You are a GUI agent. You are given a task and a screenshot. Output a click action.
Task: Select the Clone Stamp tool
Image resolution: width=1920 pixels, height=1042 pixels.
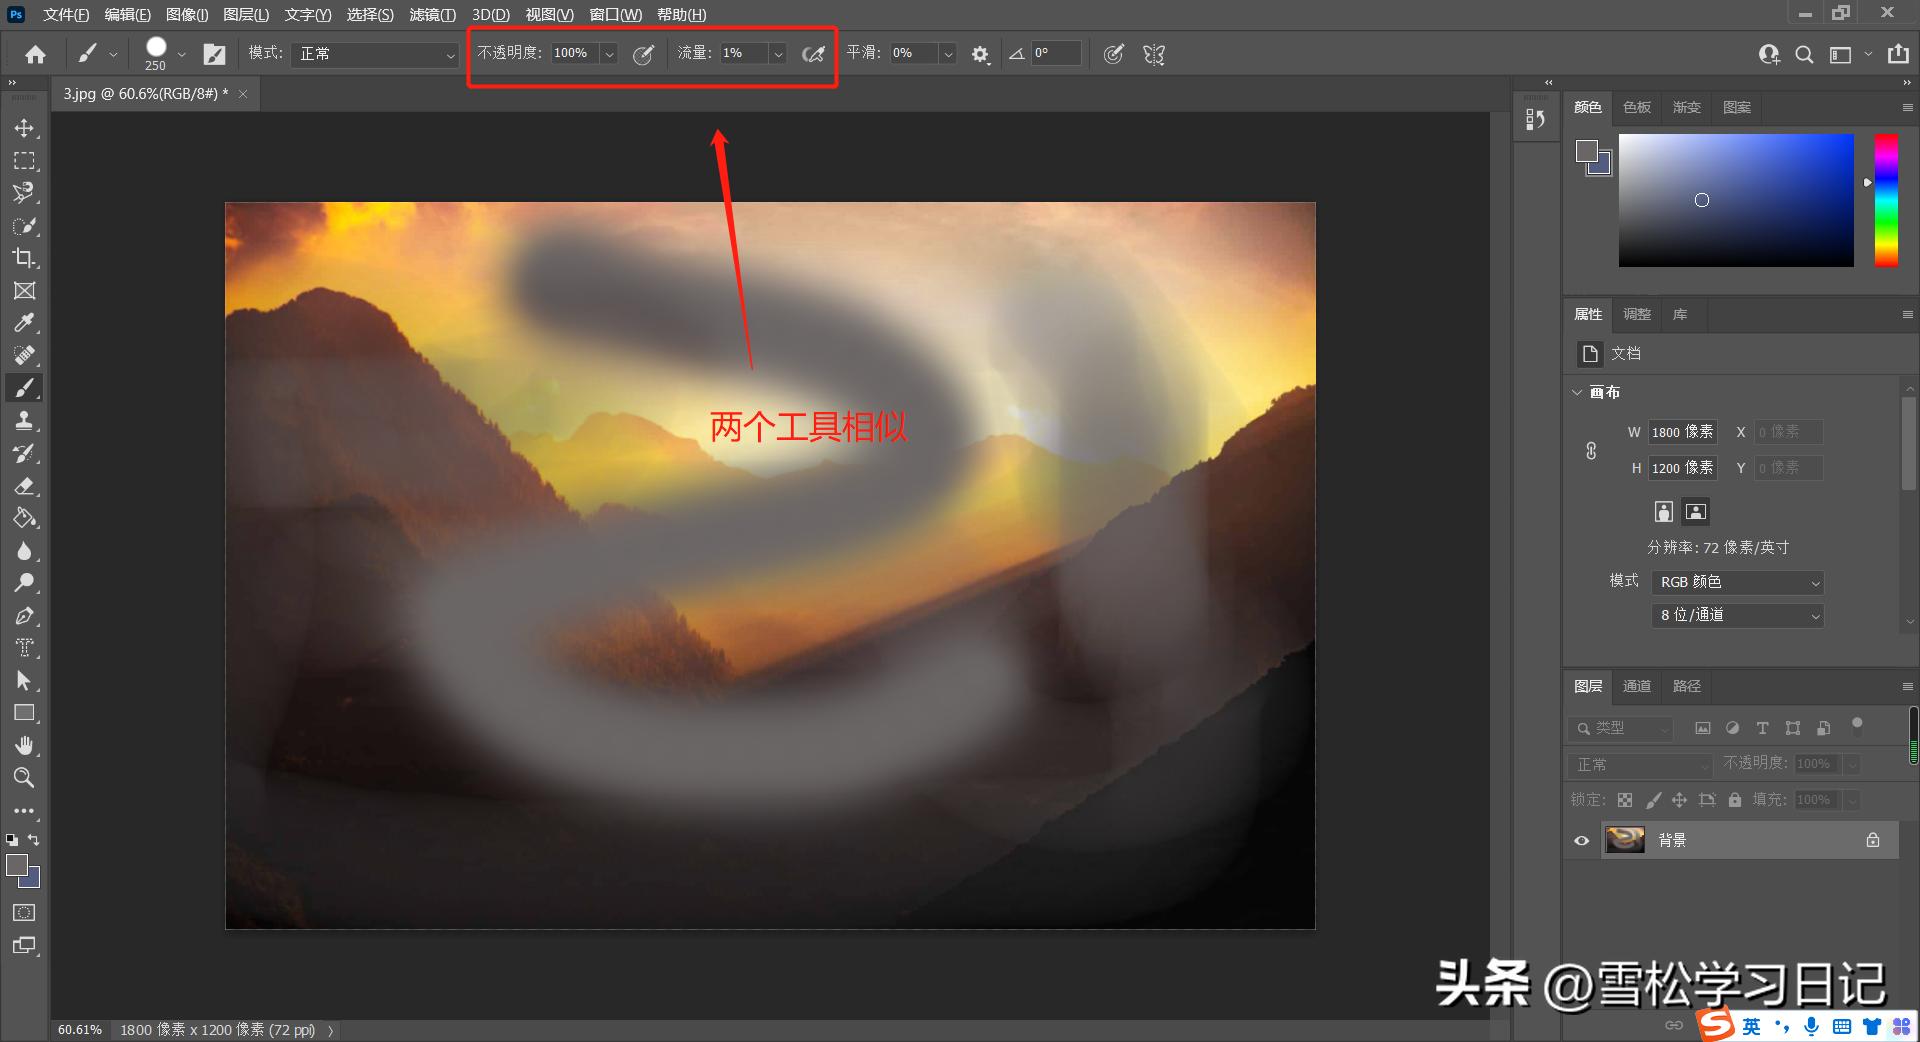(x=24, y=420)
